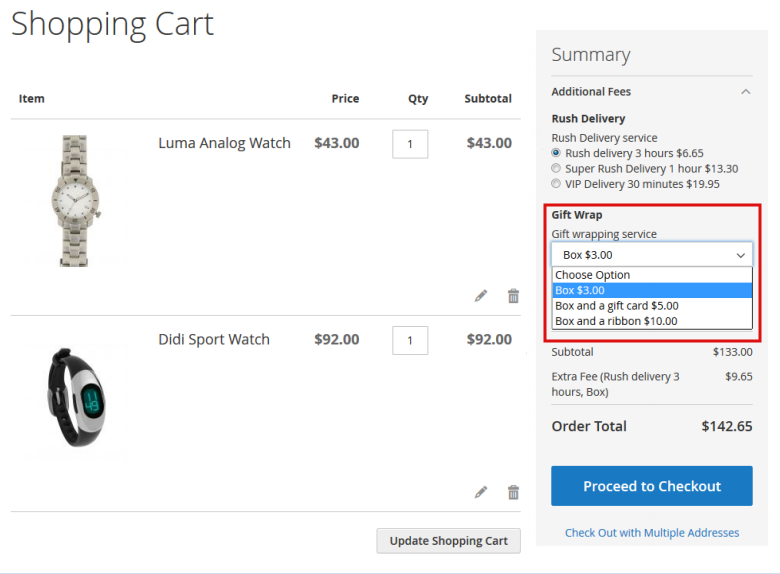The image size is (780, 574).
Task: Choose Super Rush Delivery 1 hour
Action: 557,169
